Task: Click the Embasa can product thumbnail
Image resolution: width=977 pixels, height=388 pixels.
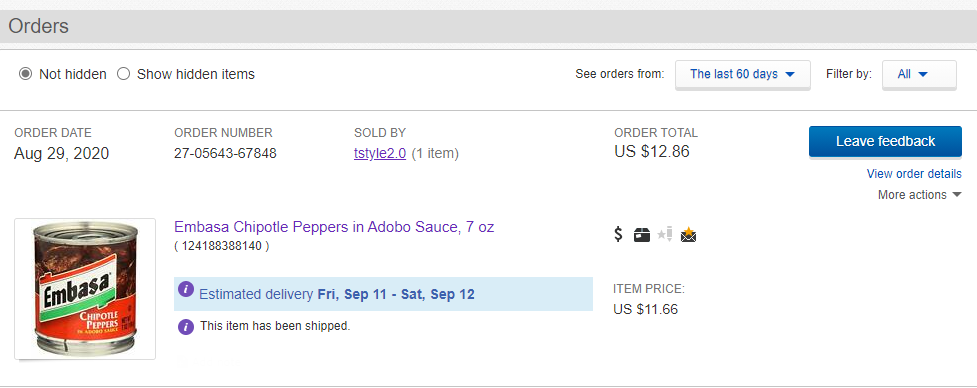Action: click(x=85, y=289)
